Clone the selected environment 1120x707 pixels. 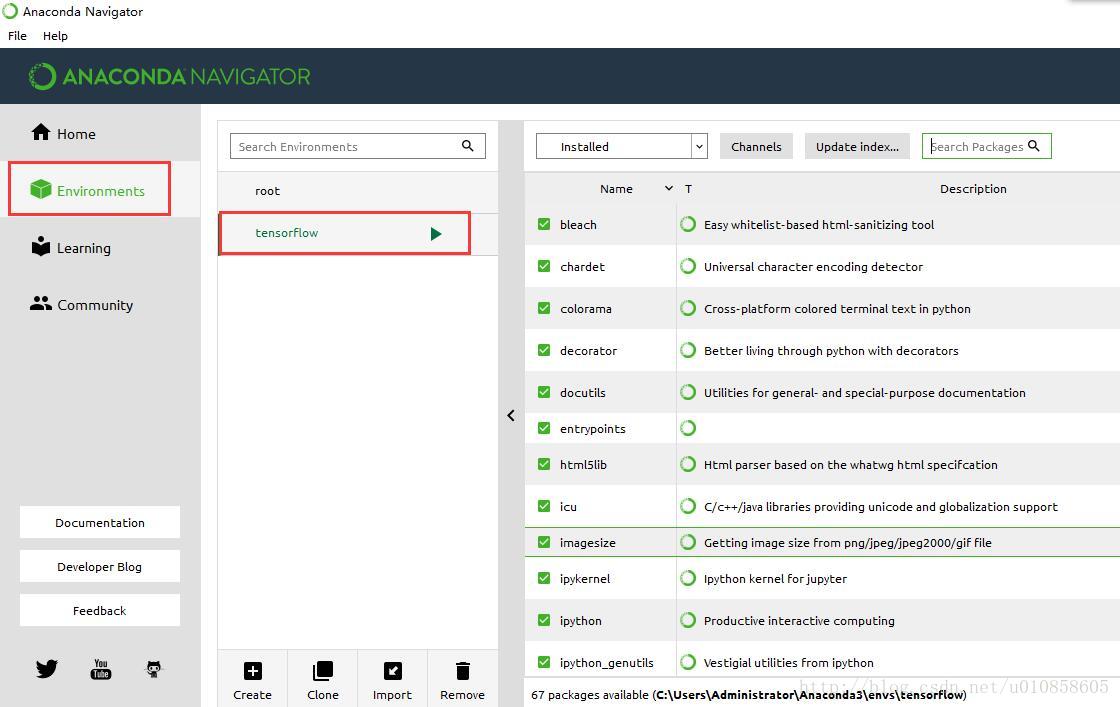(322, 671)
